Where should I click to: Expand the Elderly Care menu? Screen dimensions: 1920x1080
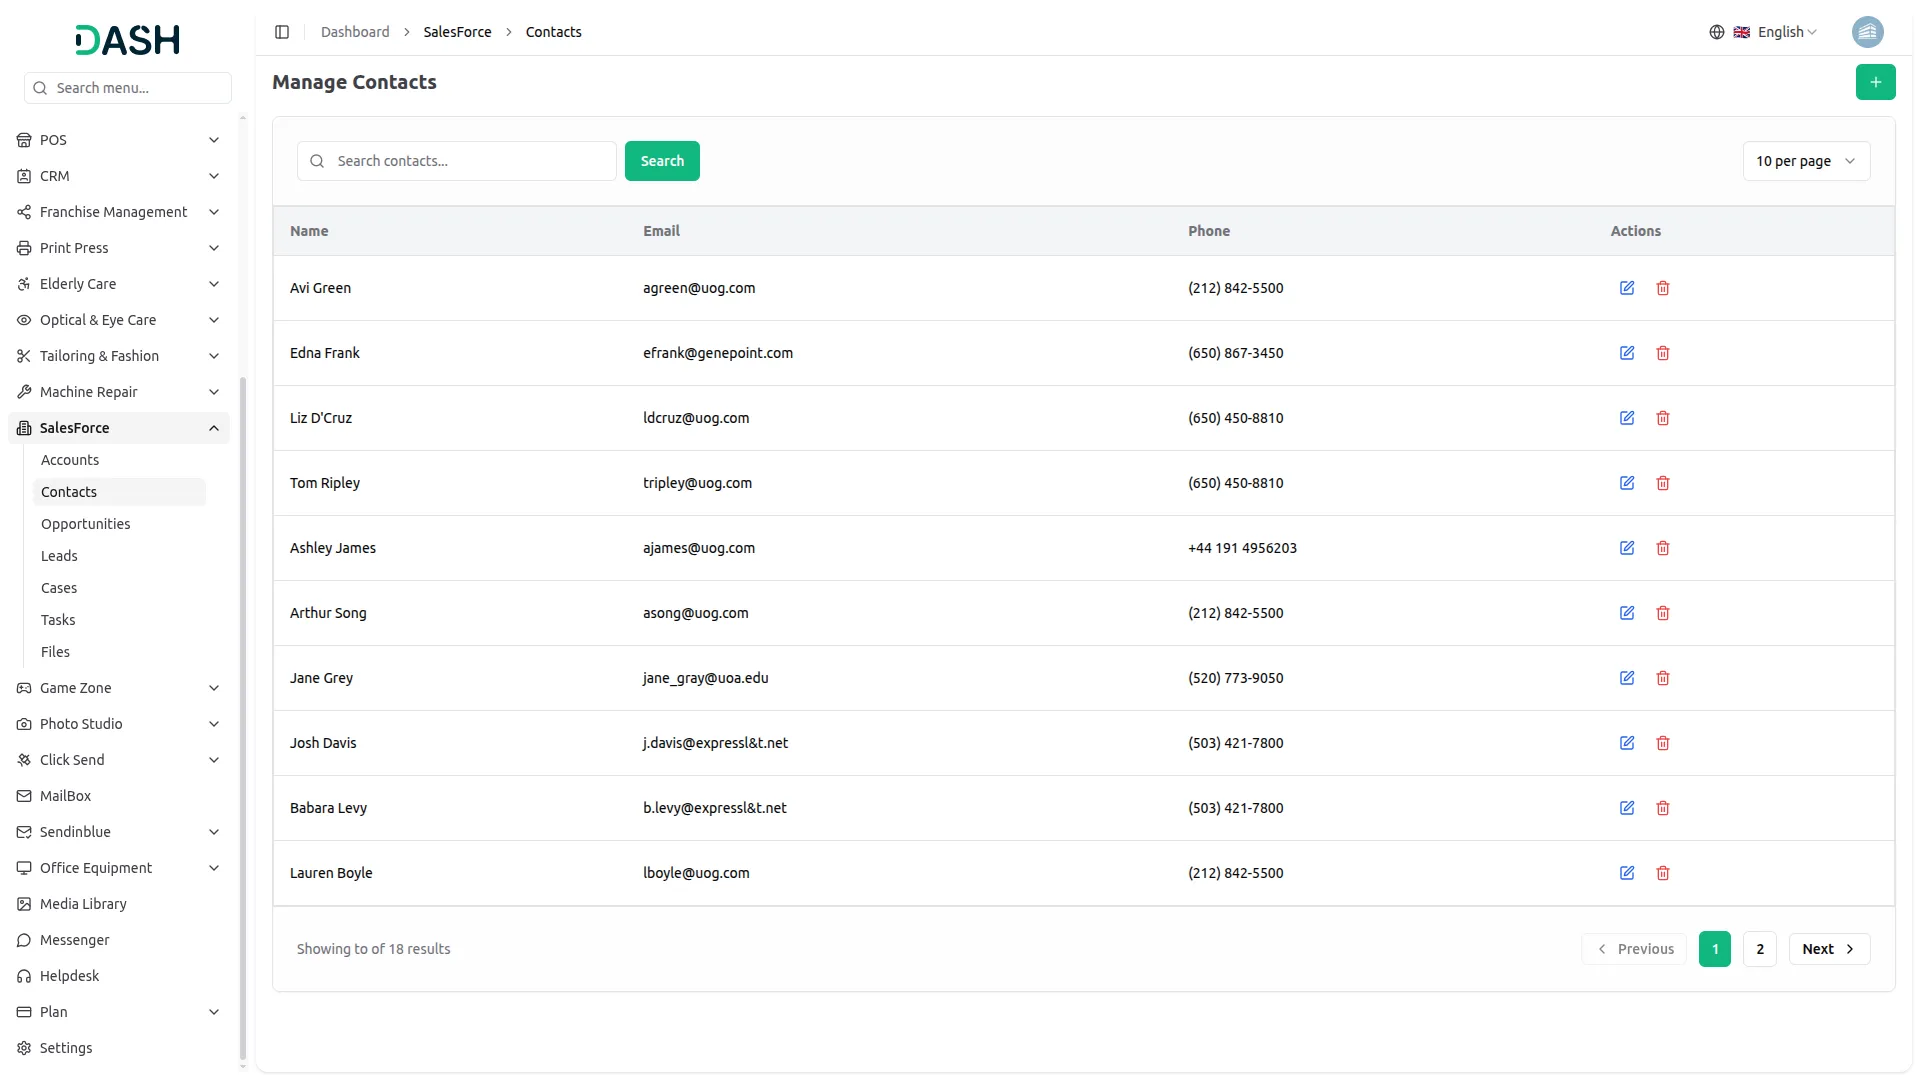(119, 284)
